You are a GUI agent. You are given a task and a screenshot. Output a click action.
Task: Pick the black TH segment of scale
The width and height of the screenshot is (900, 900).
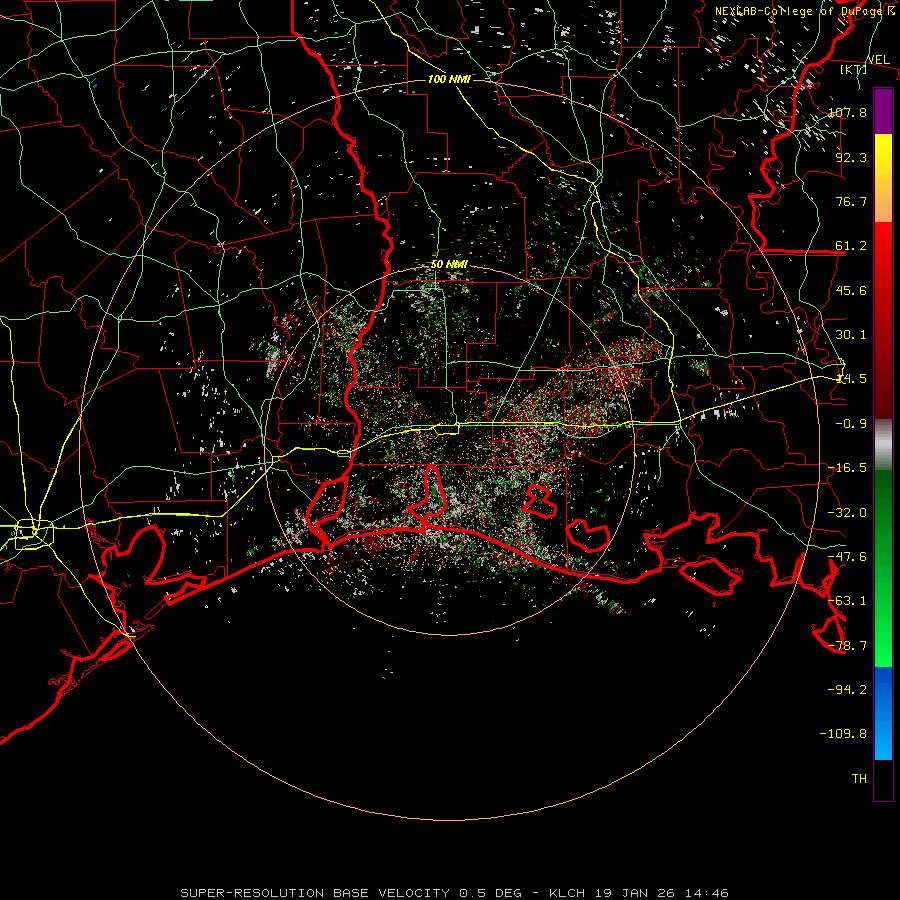883,779
